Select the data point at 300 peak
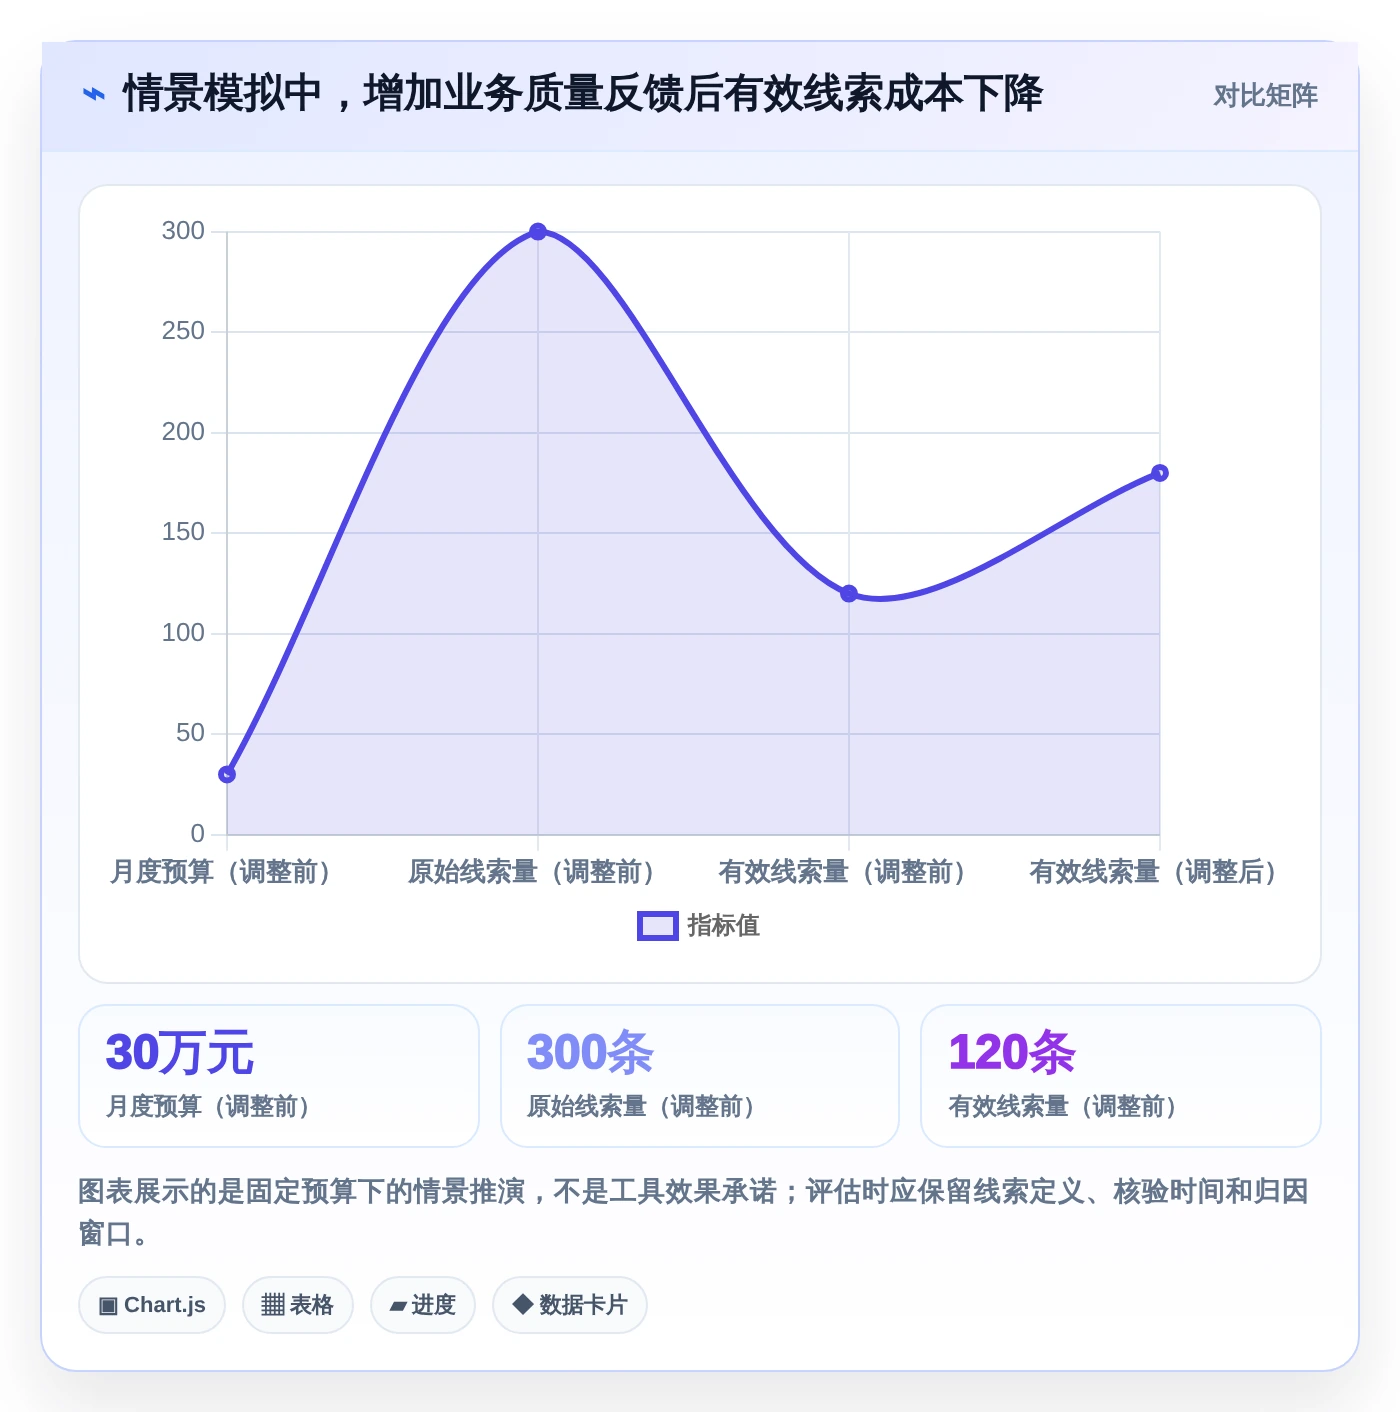The height and width of the screenshot is (1412, 1400). (x=538, y=232)
